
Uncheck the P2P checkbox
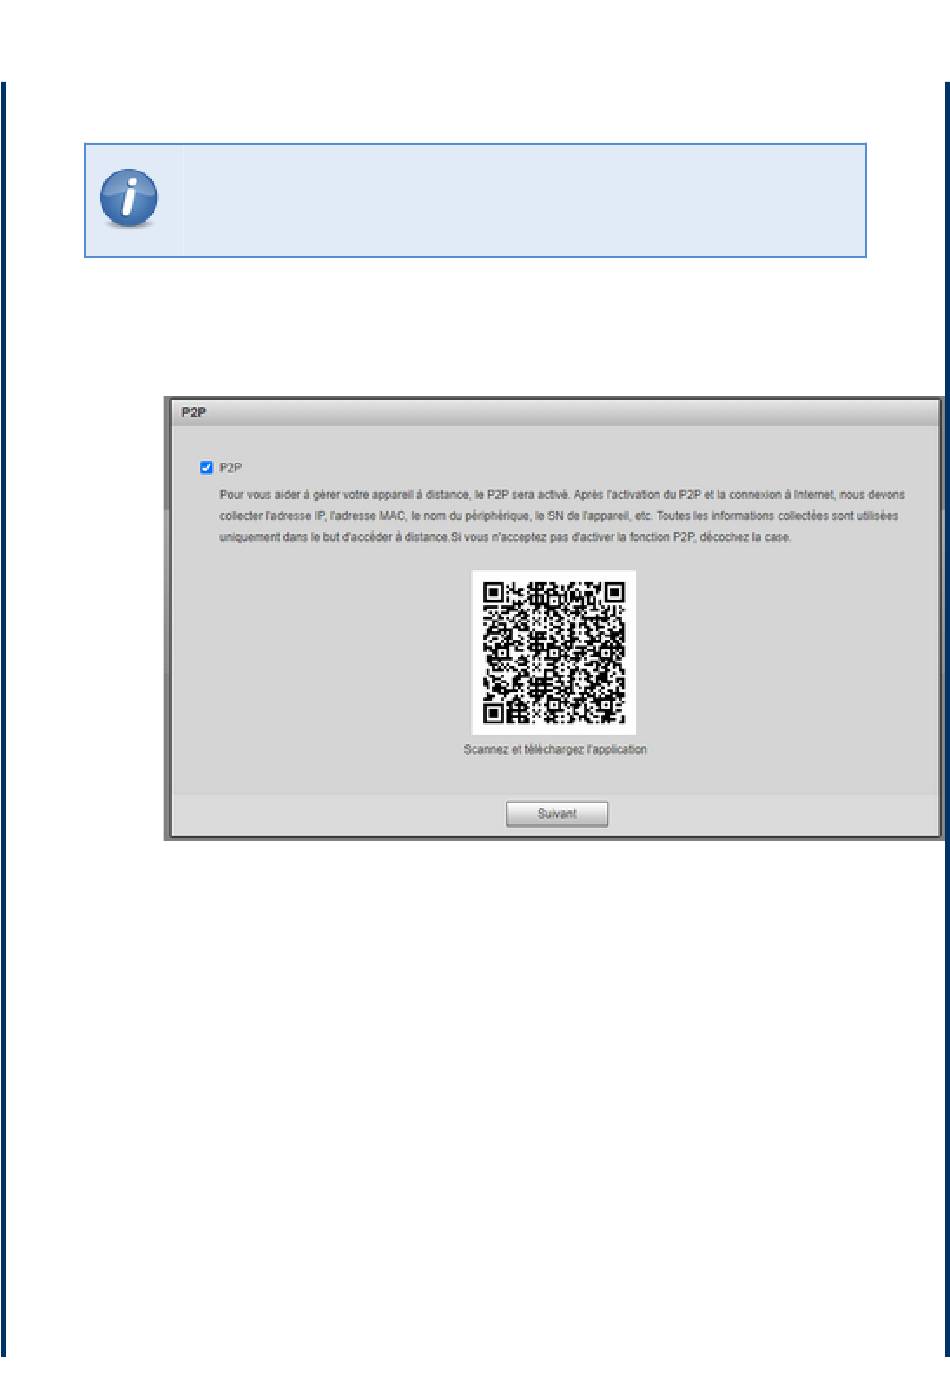tap(207, 467)
